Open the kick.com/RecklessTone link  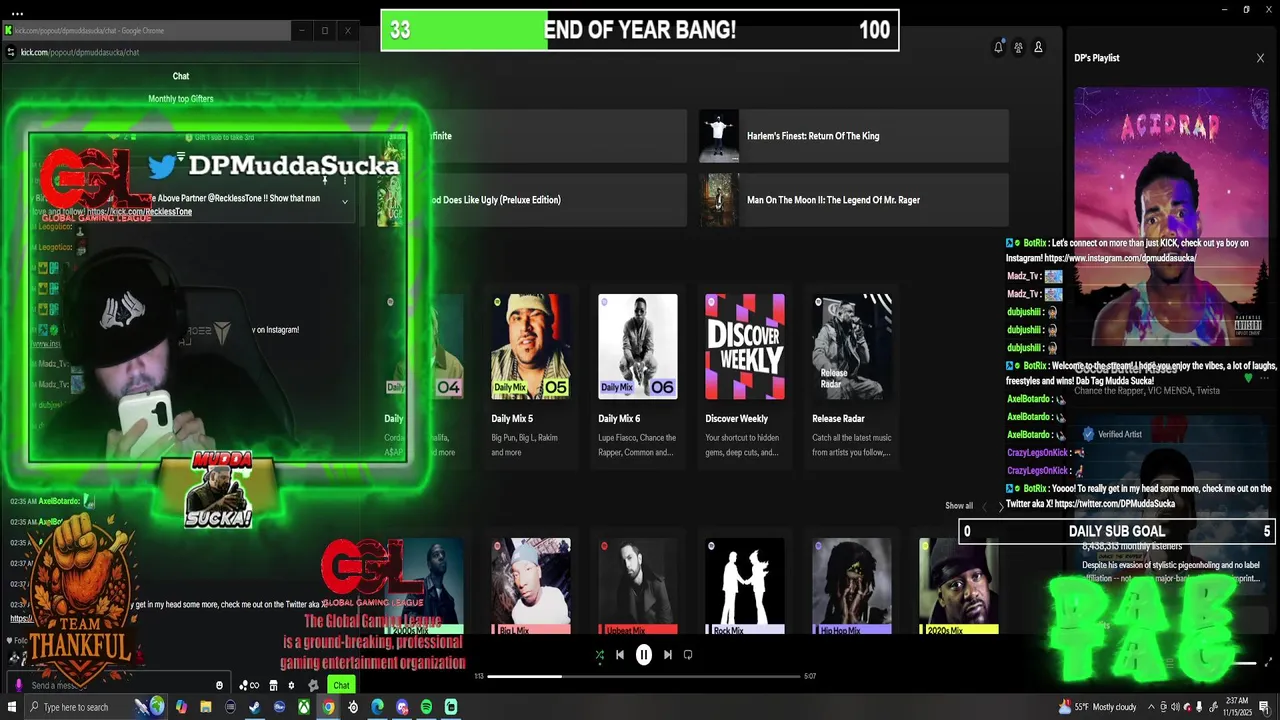[139, 212]
